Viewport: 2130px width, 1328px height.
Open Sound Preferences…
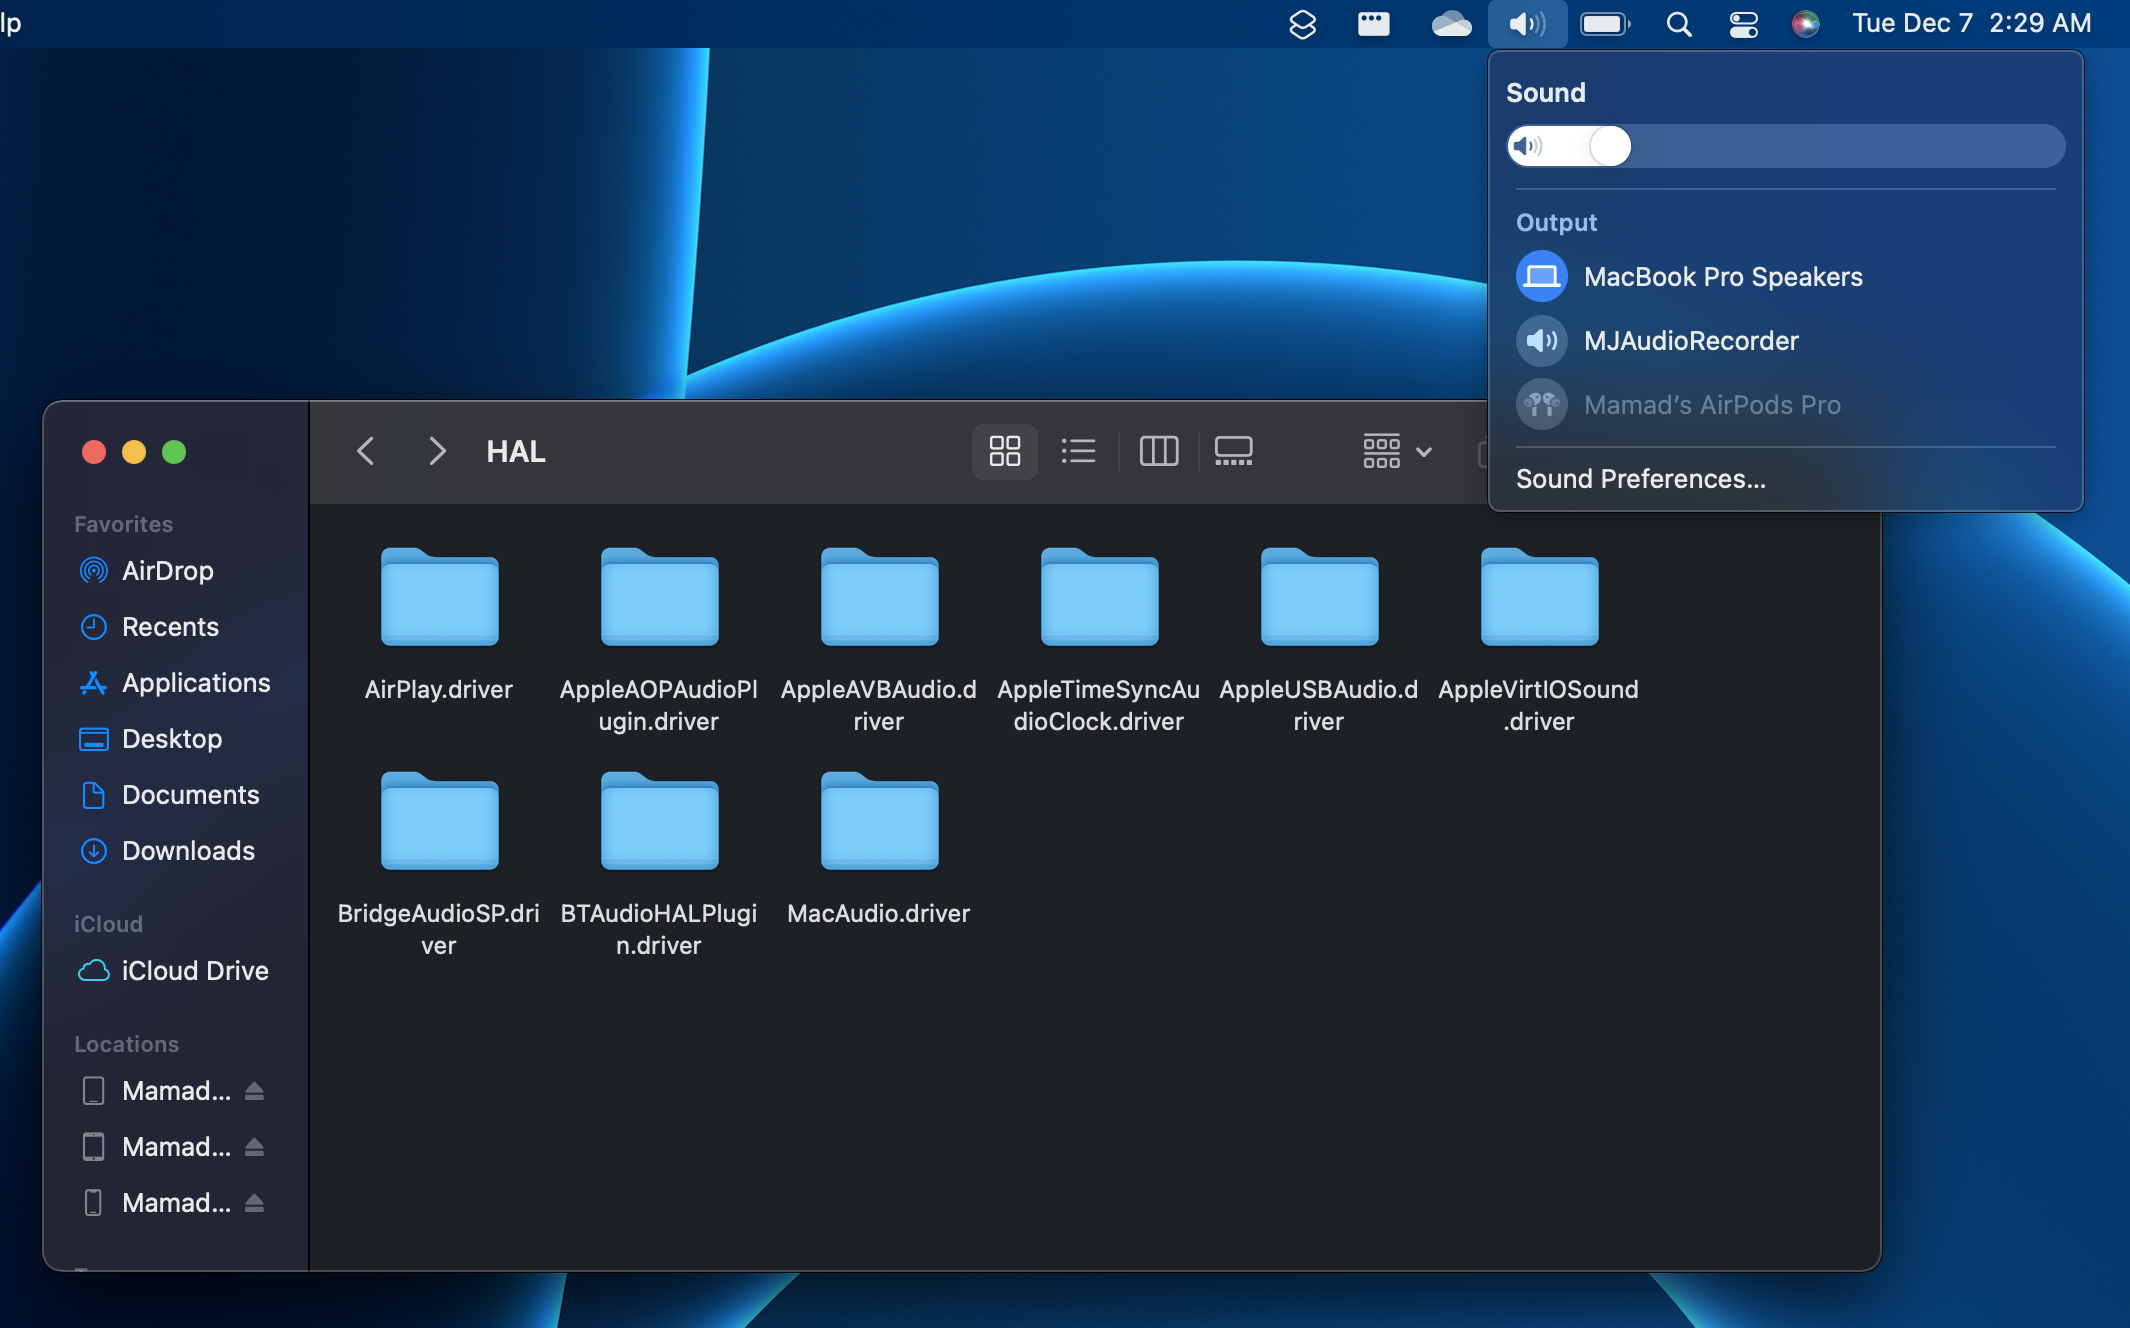1640,479
